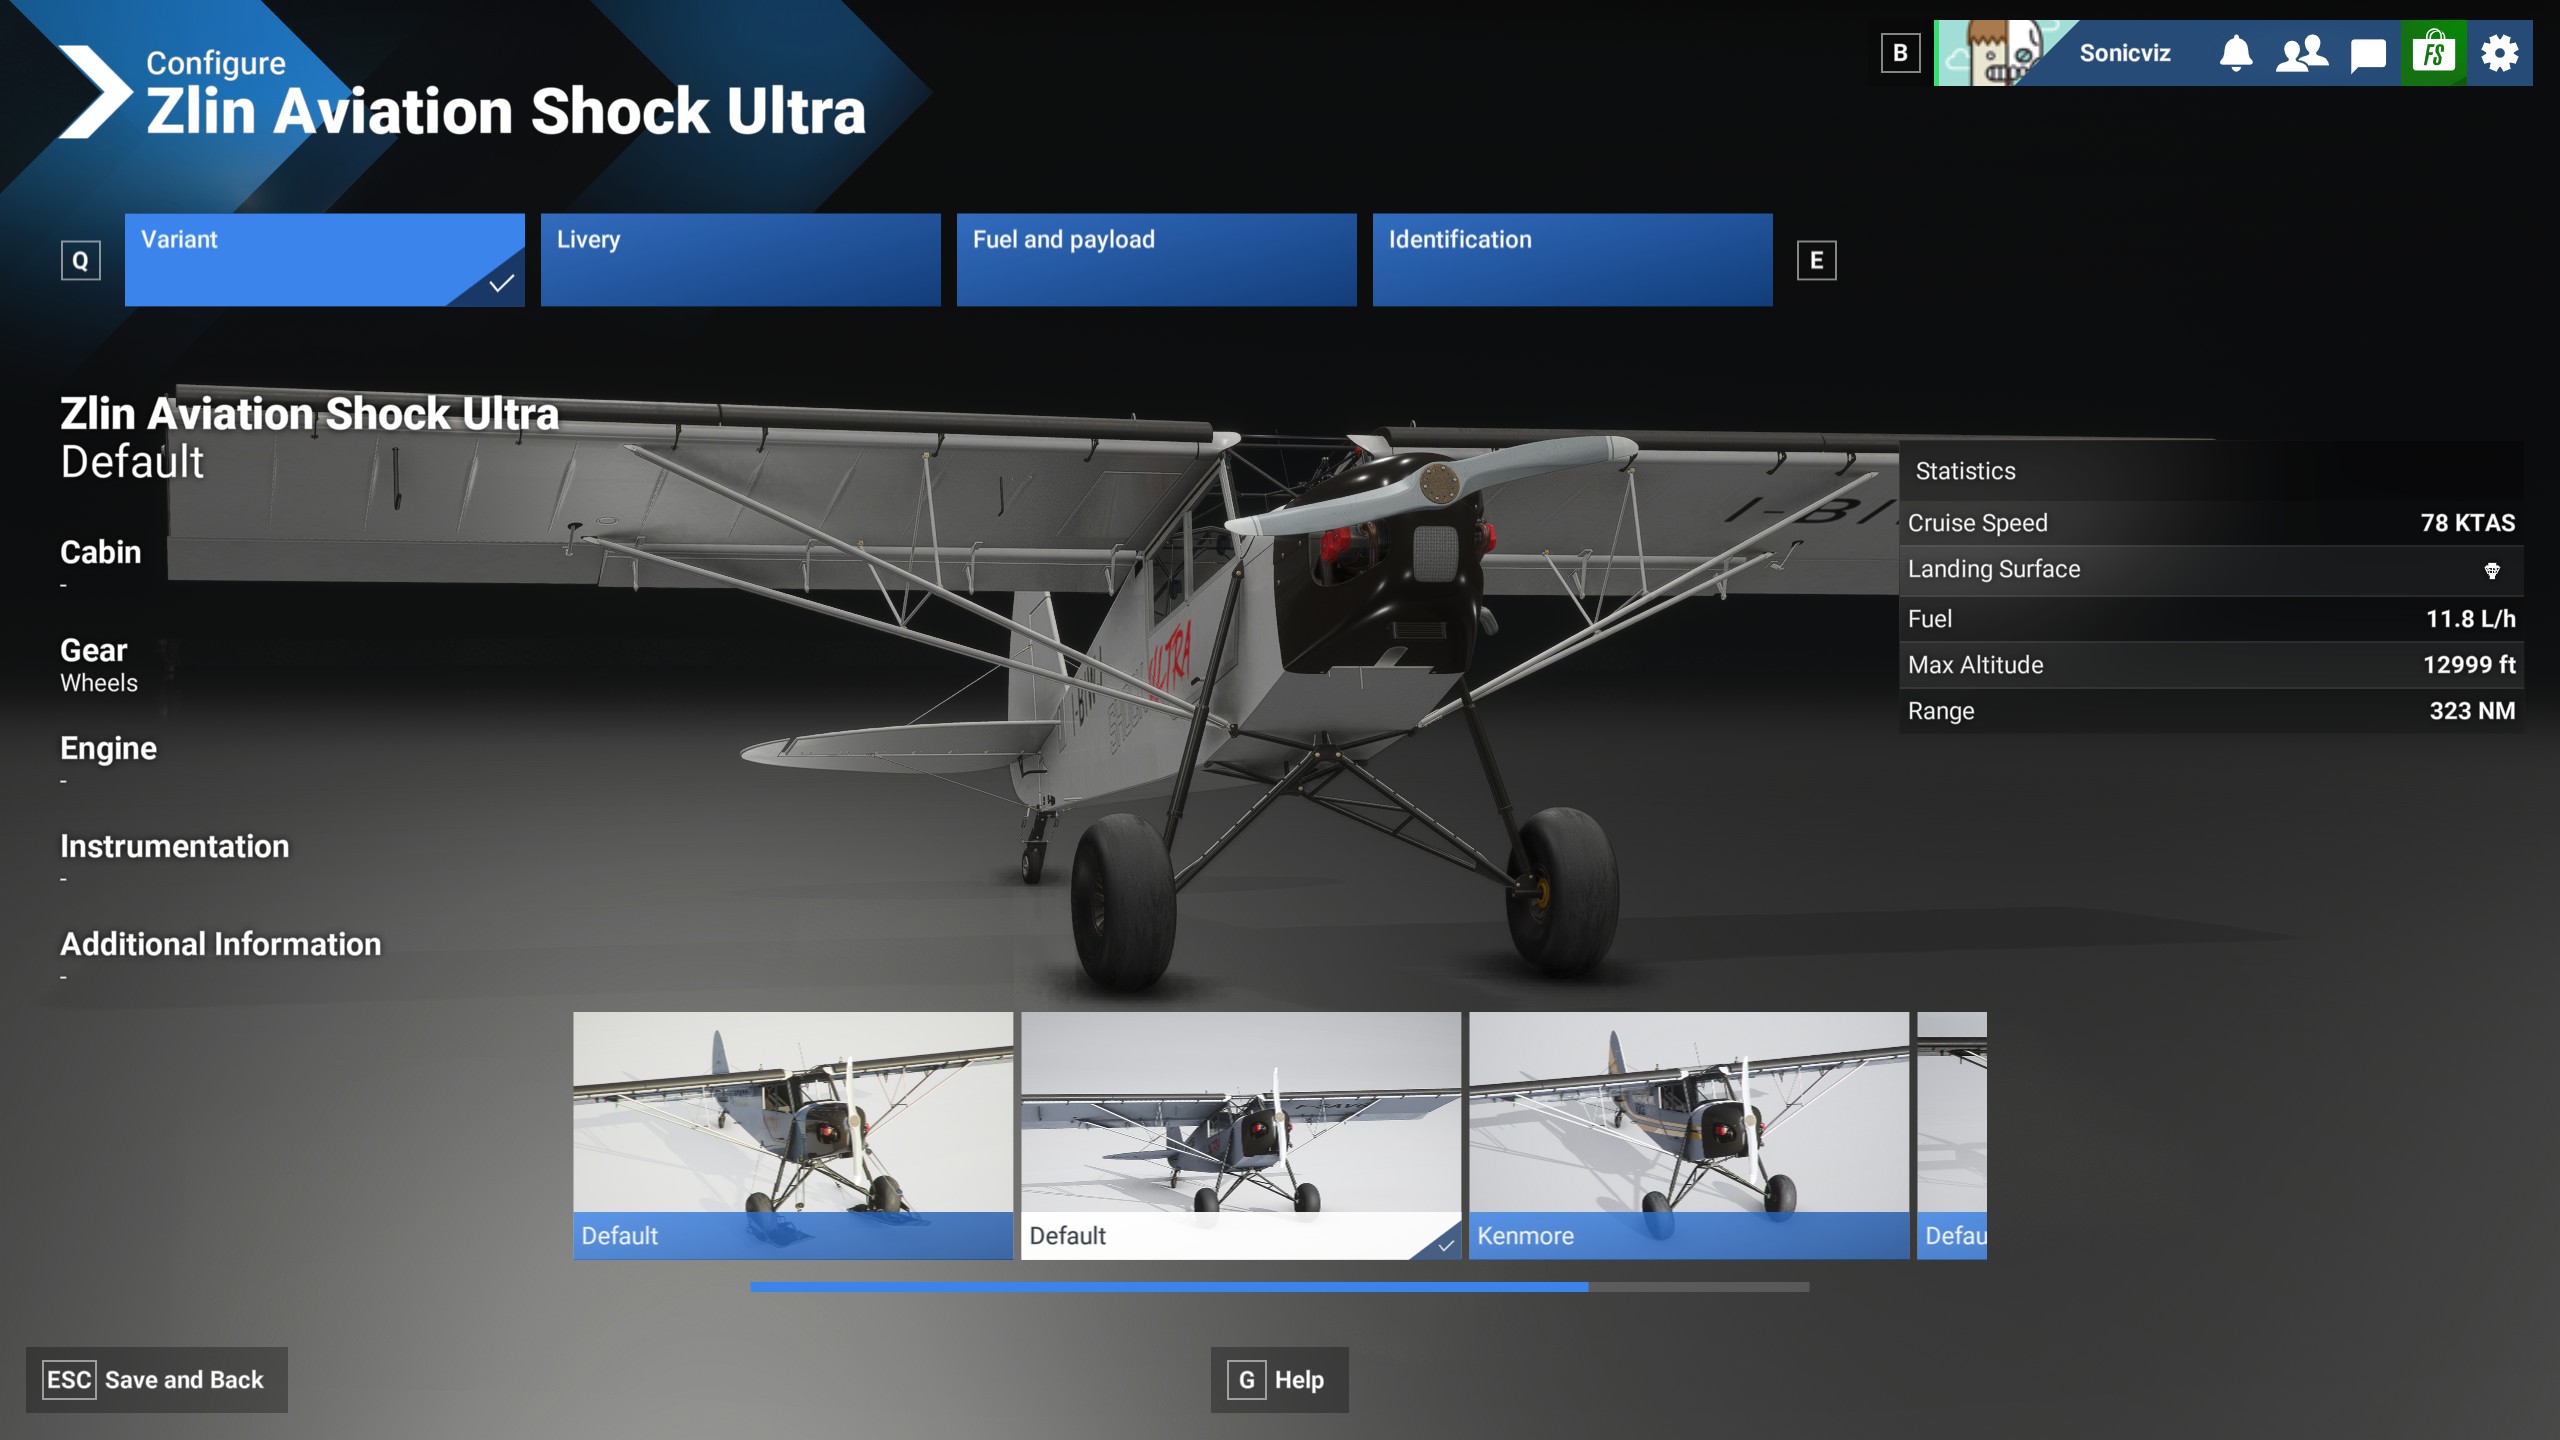Viewport: 2560px width, 1440px height.
Task: Click the Sonicviz username
Action: click(2125, 53)
